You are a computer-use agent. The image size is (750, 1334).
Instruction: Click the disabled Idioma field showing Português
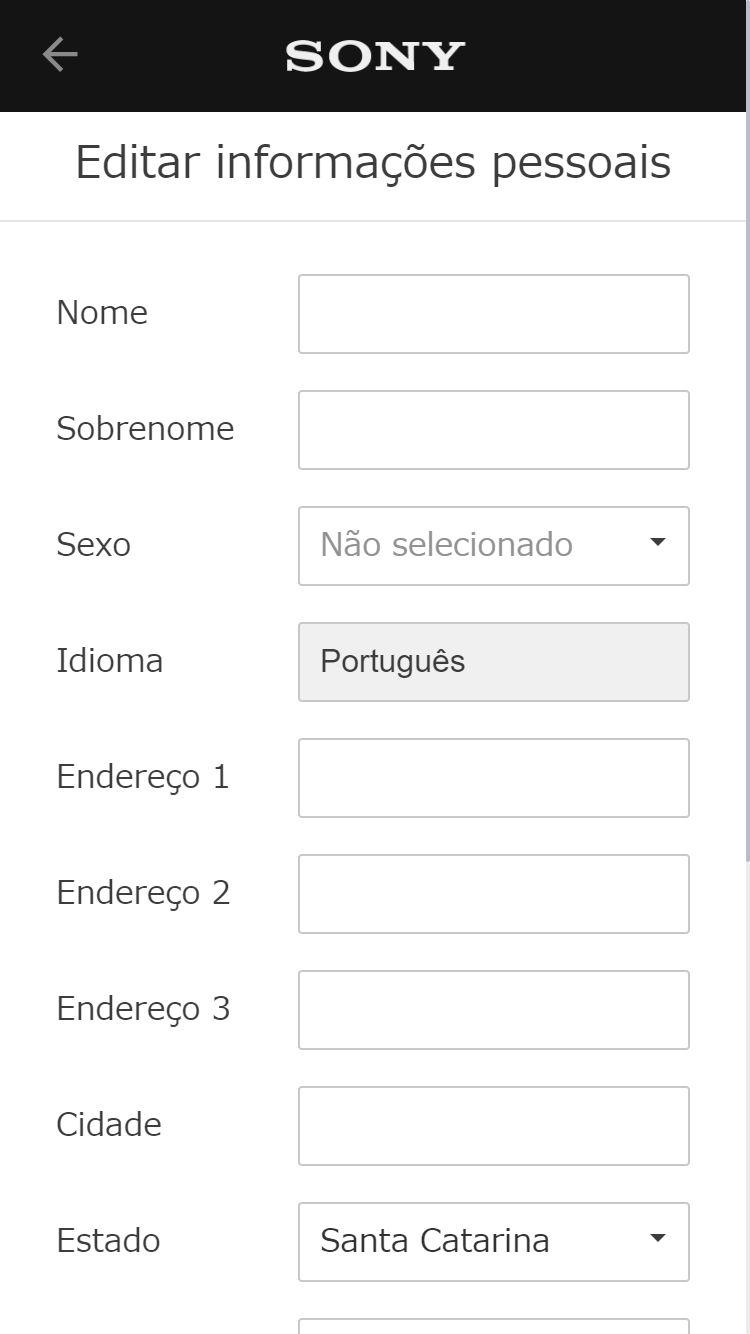pos(494,661)
